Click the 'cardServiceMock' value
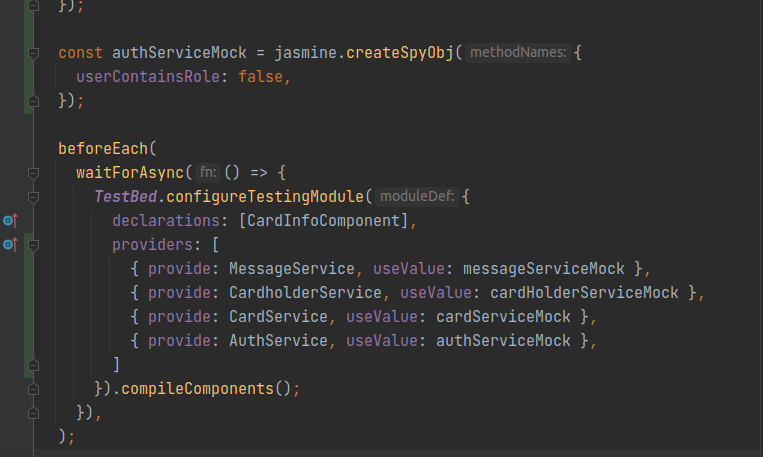 [503, 316]
